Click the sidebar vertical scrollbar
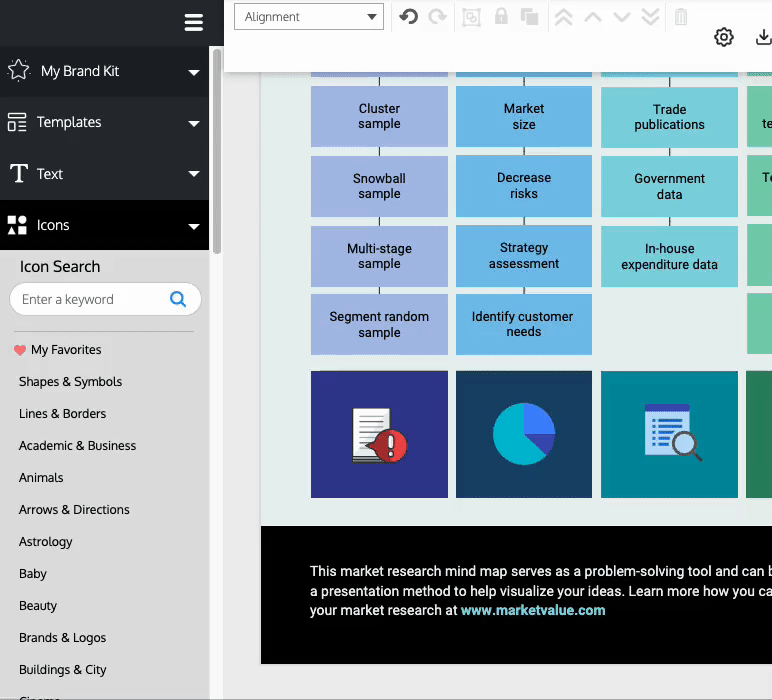This screenshot has width=772, height=700. coord(217,151)
